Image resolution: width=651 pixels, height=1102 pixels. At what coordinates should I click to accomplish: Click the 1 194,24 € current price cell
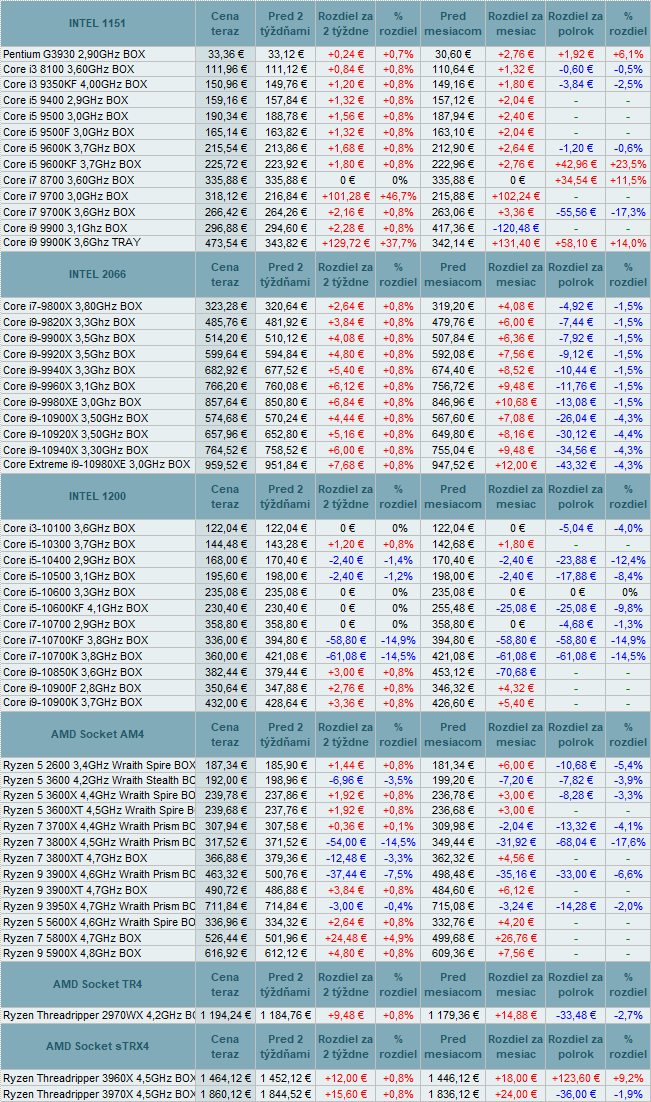tap(225, 1016)
